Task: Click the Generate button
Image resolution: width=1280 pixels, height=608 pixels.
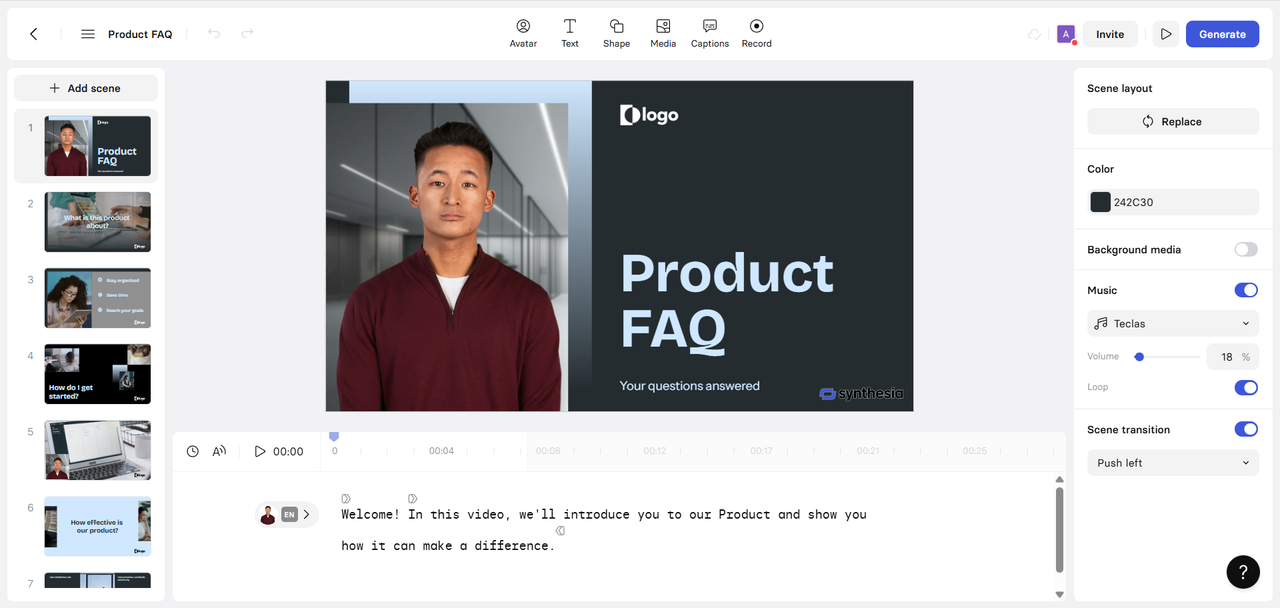Action: coord(1222,34)
